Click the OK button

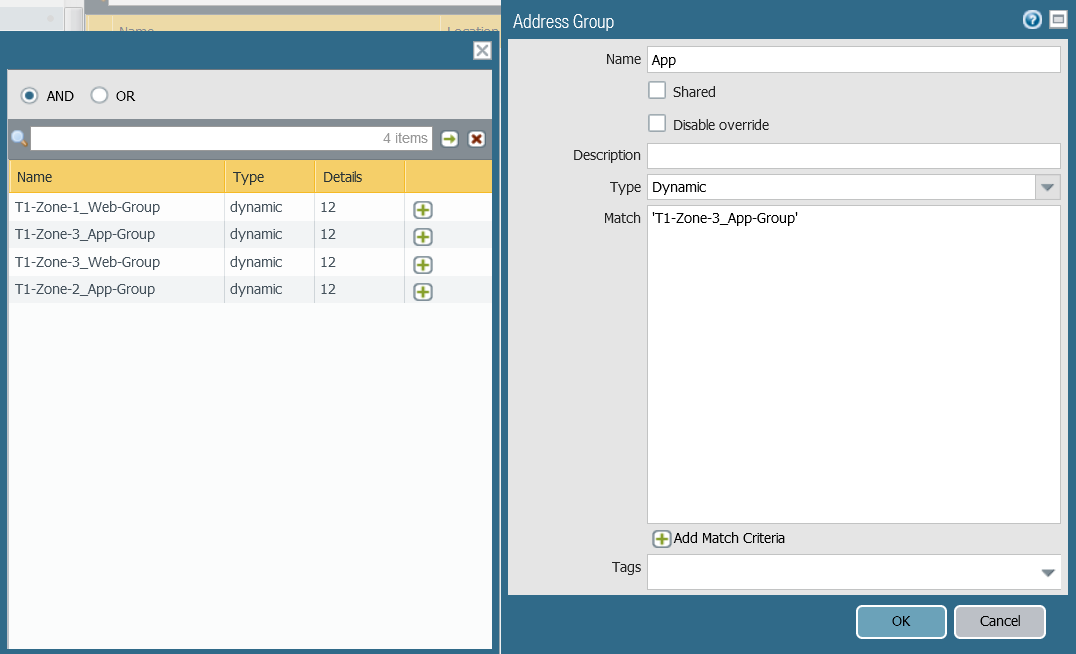900,621
